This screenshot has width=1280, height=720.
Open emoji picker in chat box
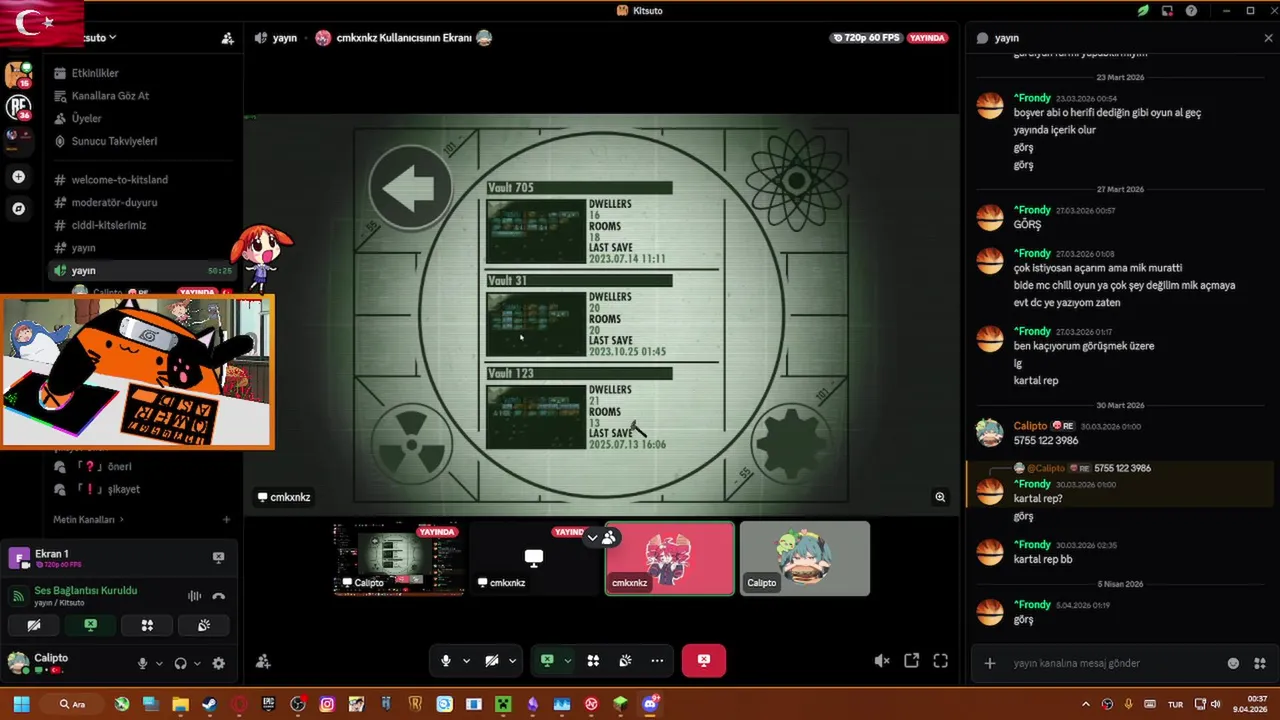[1233, 663]
